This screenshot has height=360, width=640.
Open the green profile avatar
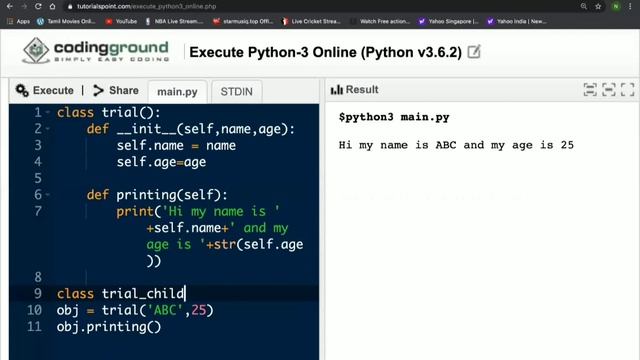coord(616,7)
